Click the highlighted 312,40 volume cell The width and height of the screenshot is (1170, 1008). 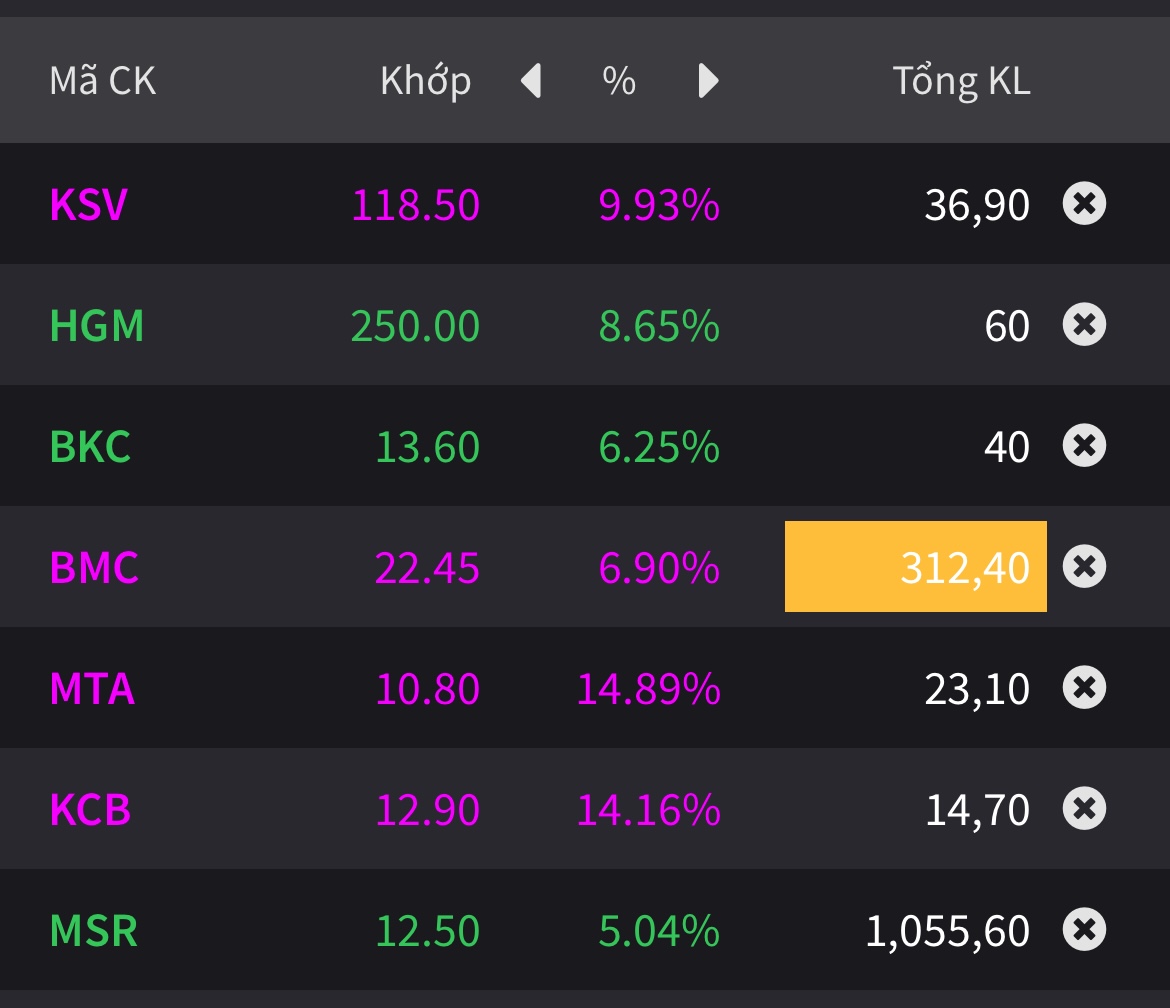tap(915, 567)
